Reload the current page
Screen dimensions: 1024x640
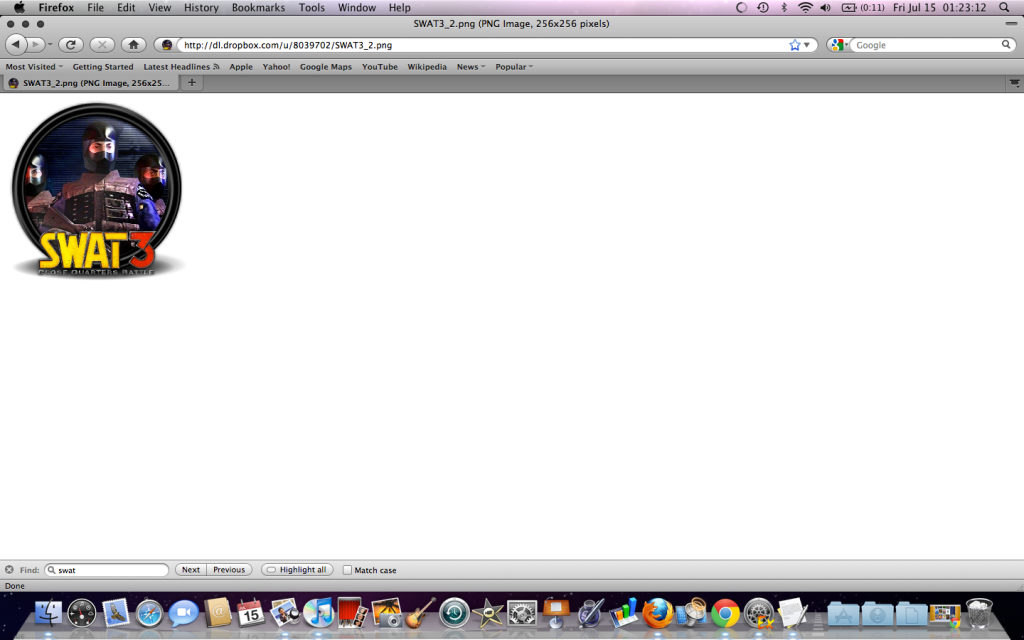(x=71, y=44)
